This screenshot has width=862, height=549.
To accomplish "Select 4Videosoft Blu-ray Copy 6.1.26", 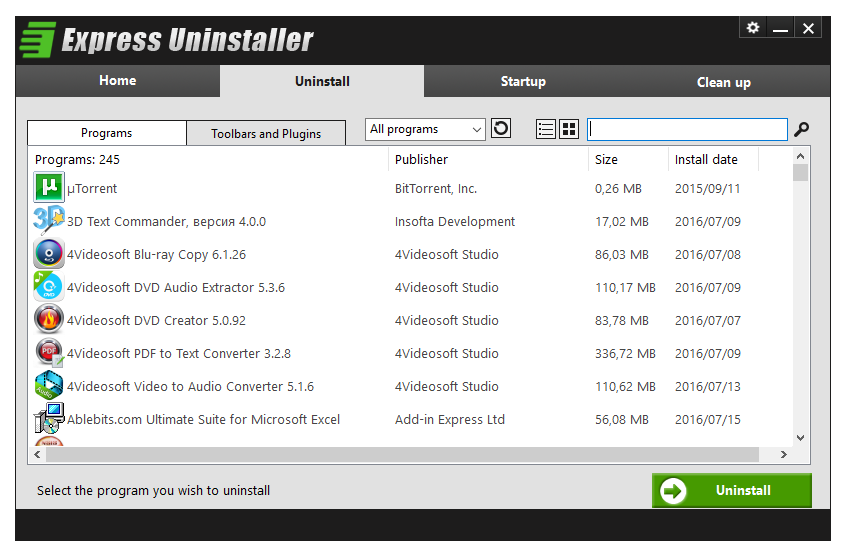I will click(156, 254).
